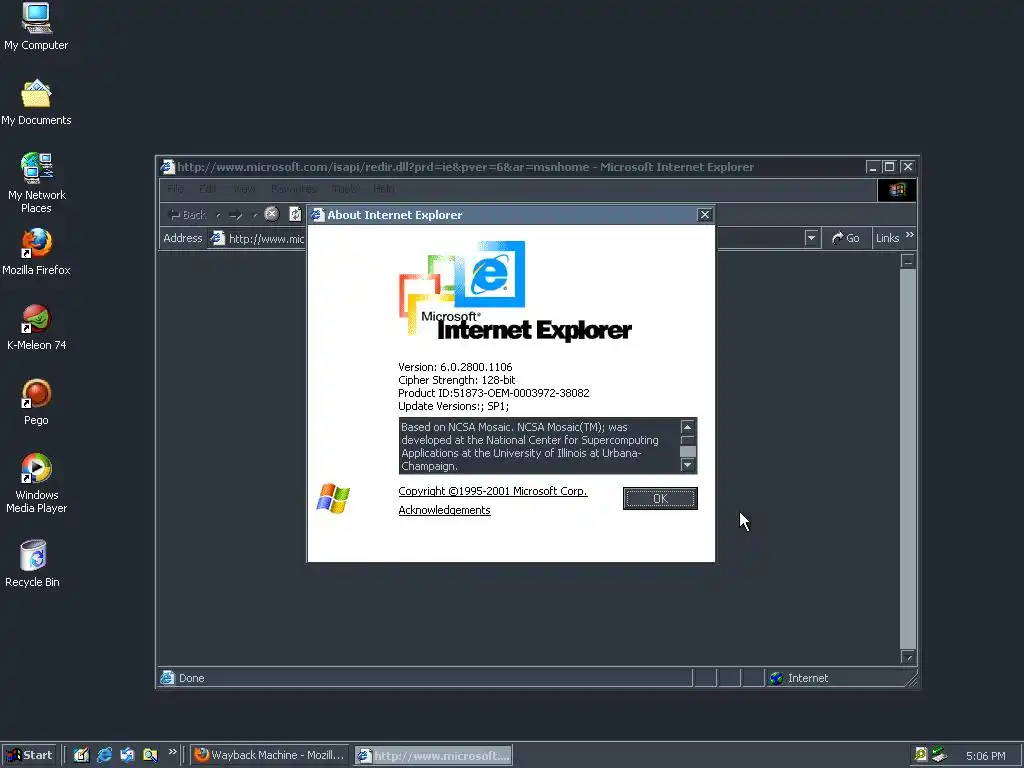Open the Help menu in Internet Explorer
The image size is (1024, 768).
pyautogui.click(x=383, y=189)
